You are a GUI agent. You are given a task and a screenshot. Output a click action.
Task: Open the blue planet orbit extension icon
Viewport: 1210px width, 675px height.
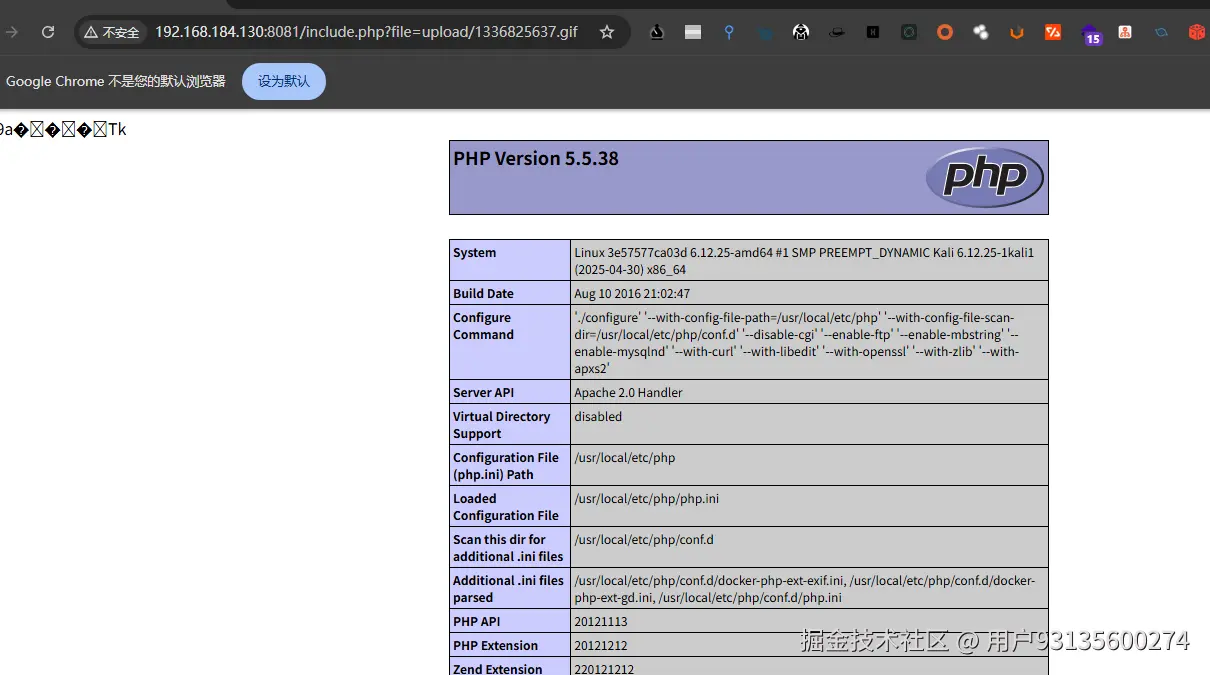click(x=1161, y=32)
